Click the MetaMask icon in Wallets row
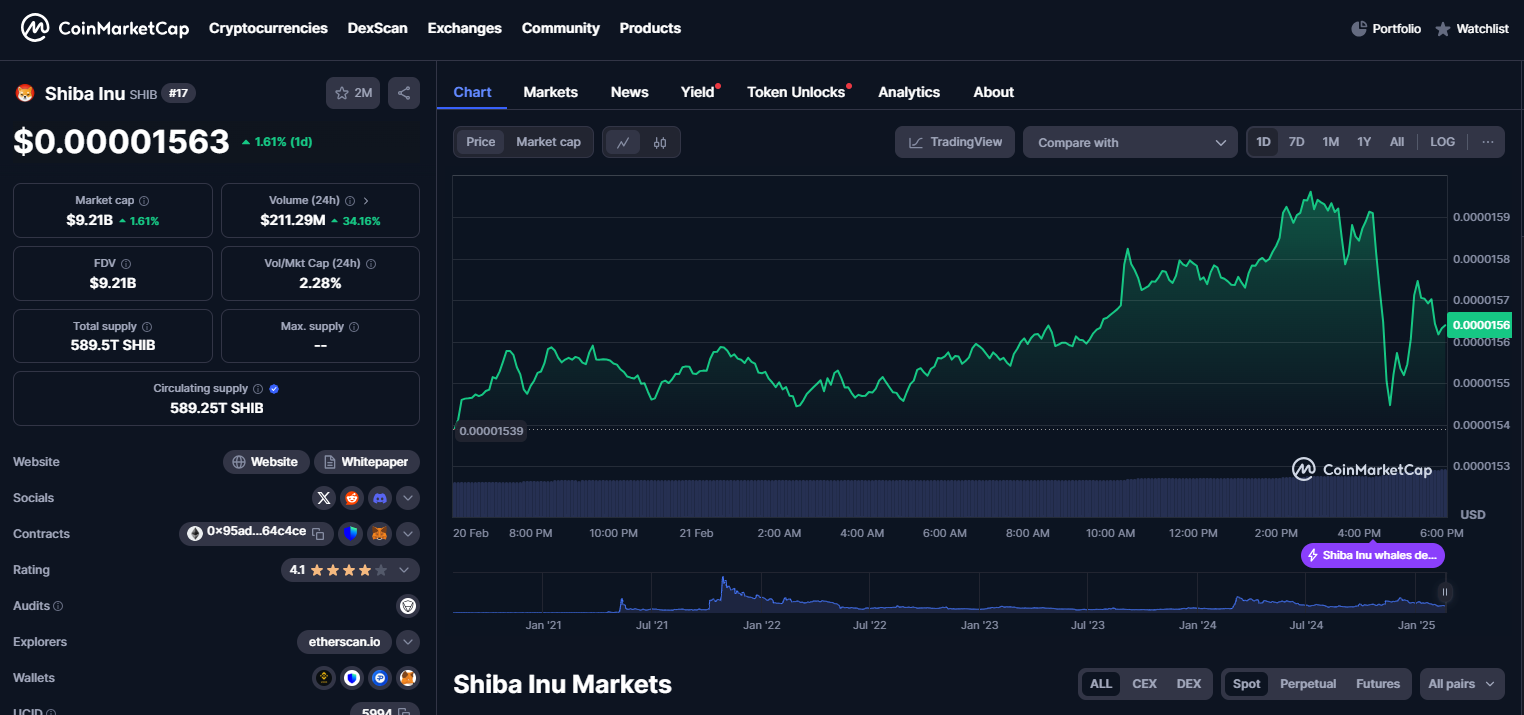 408,678
